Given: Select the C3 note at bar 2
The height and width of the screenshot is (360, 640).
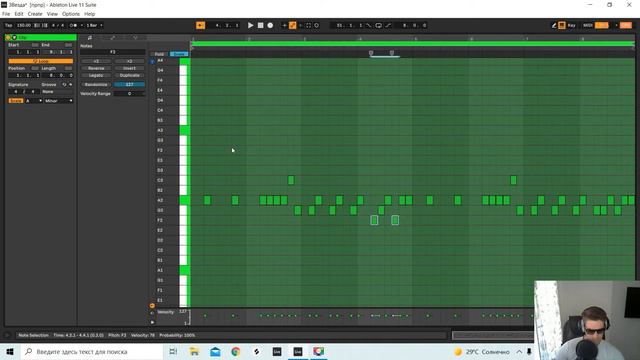Looking at the screenshot, I should click(291, 180).
